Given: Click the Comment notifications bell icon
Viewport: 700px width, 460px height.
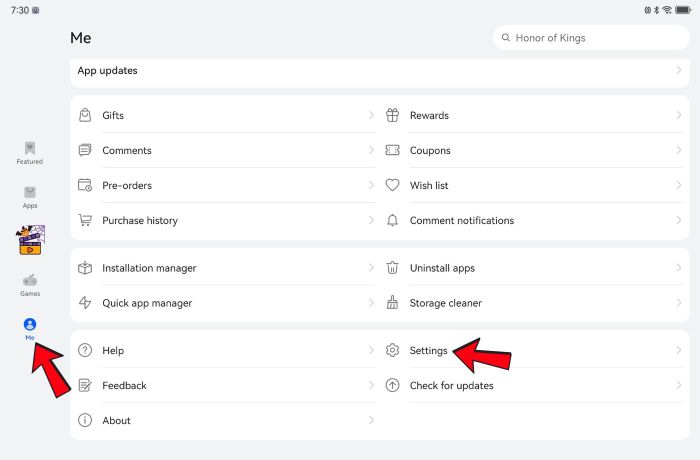Looking at the screenshot, I should click(392, 221).
